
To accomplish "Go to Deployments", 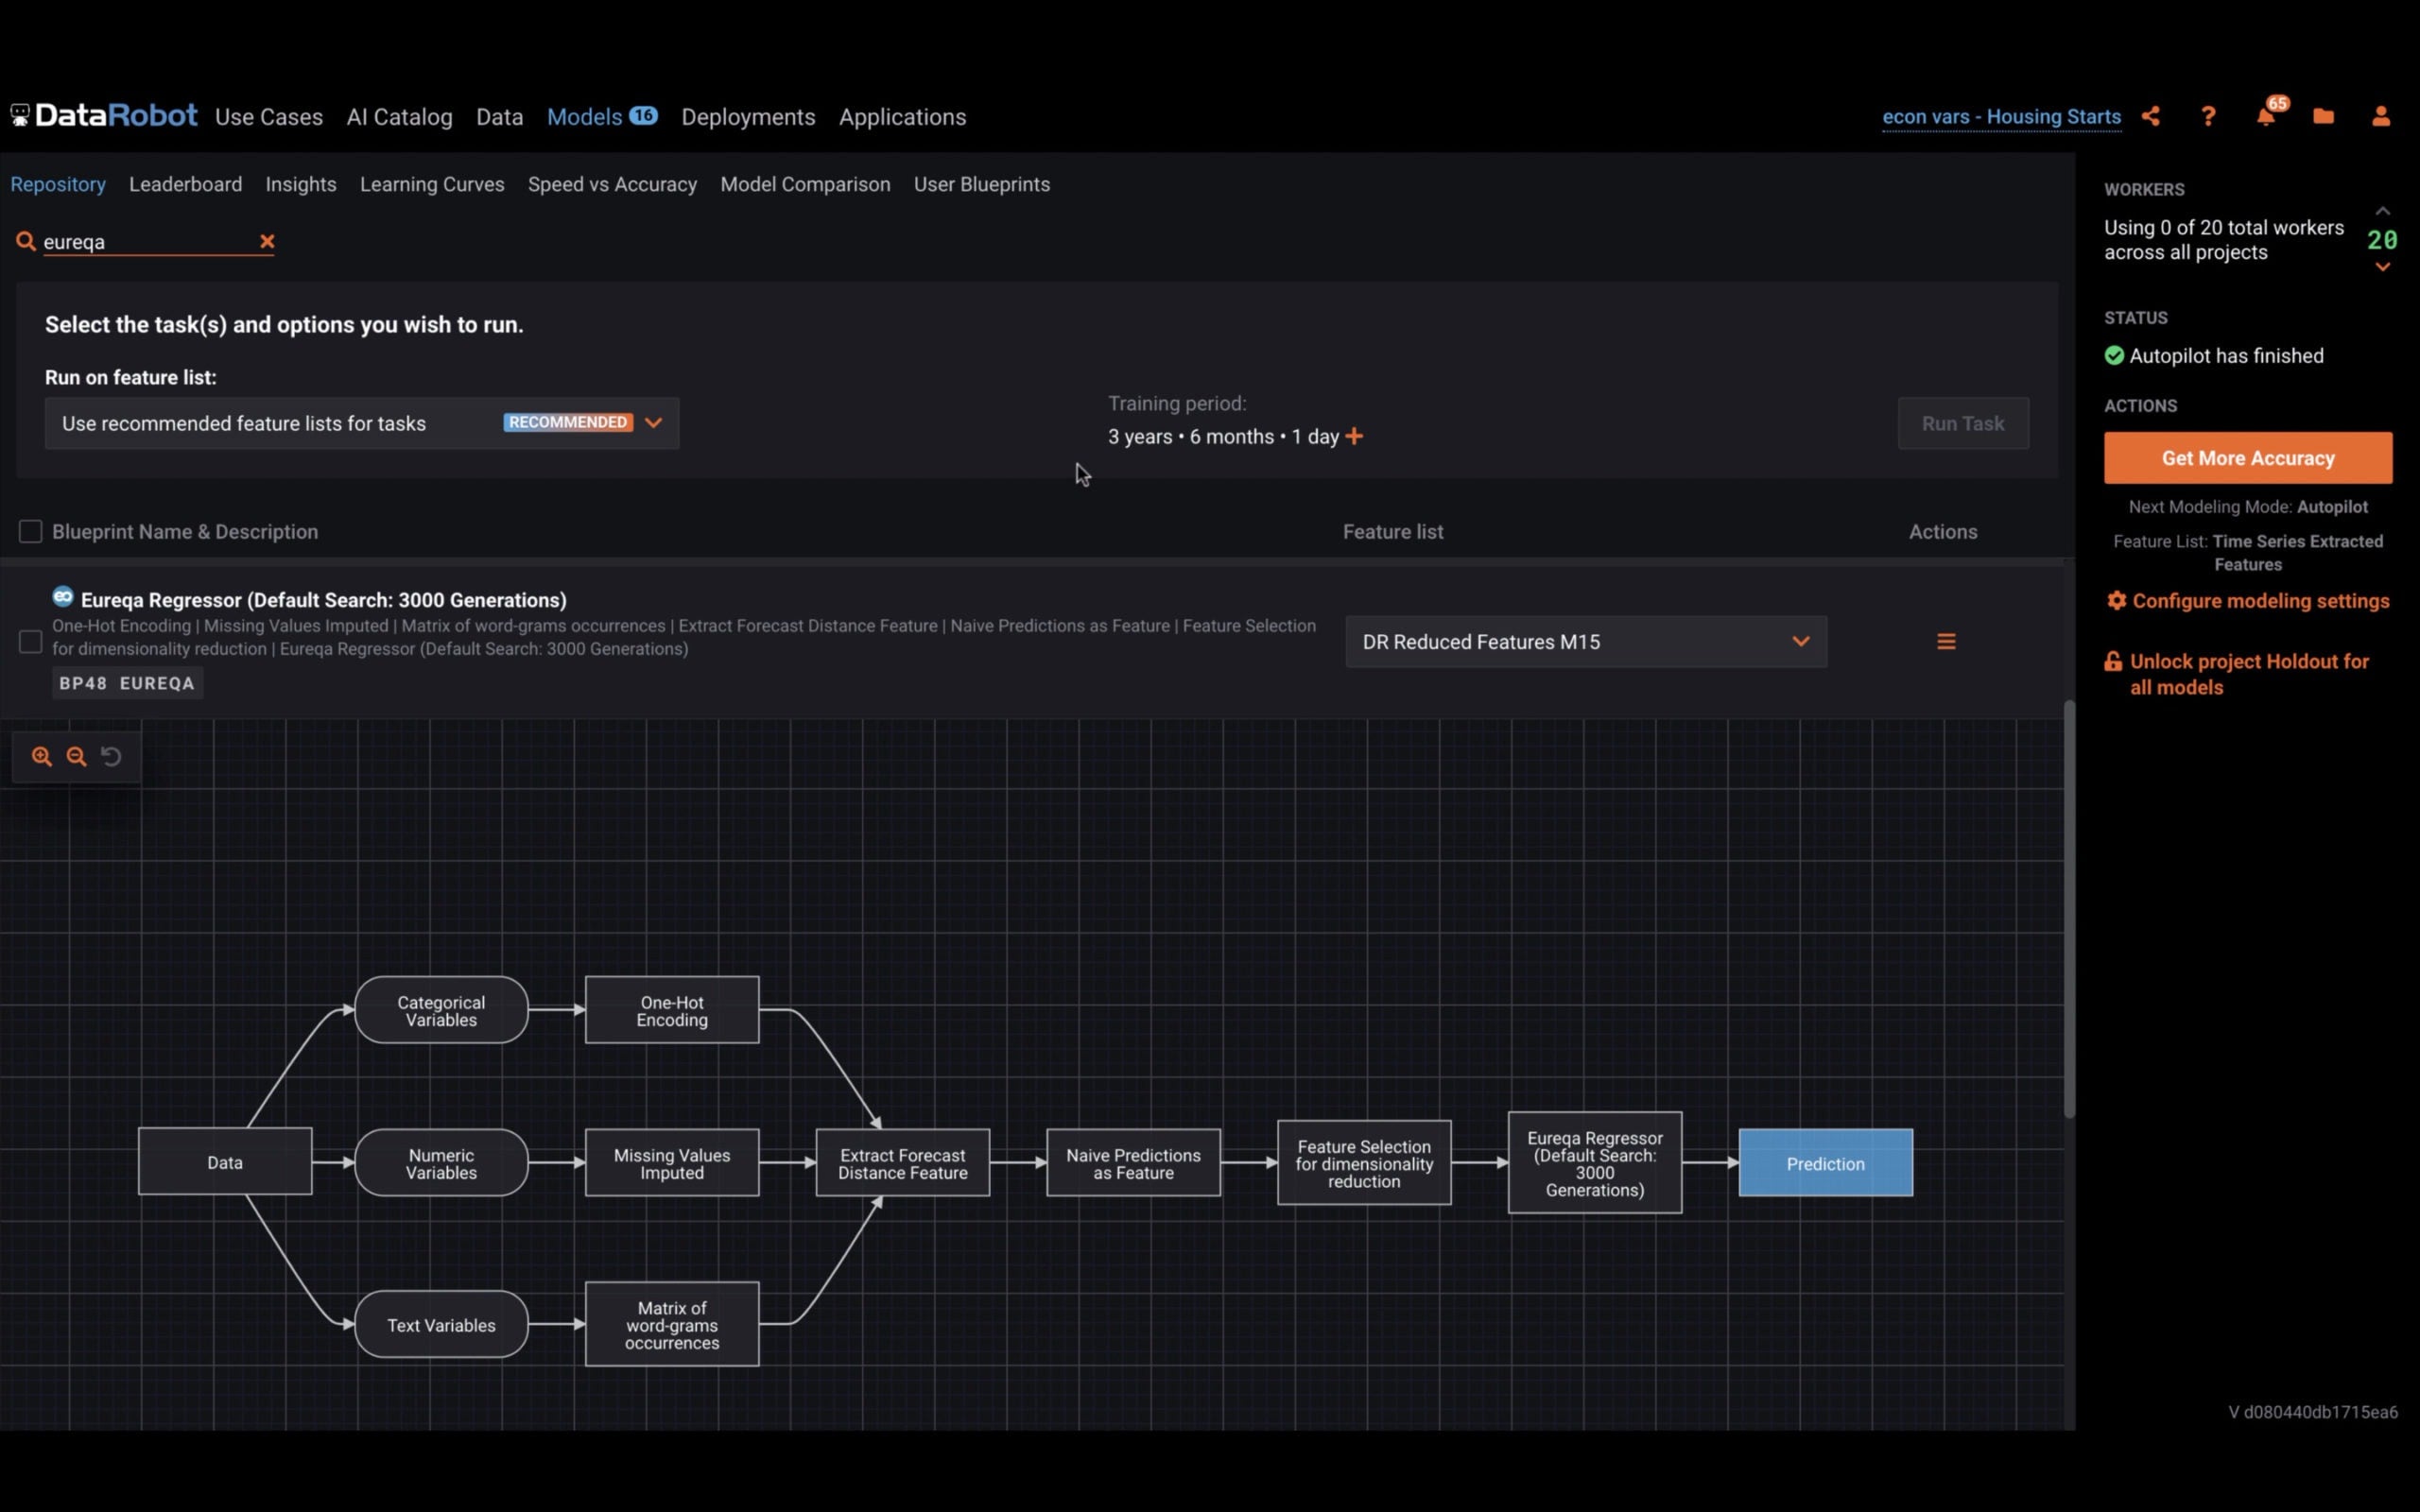I will click(748, 117).
